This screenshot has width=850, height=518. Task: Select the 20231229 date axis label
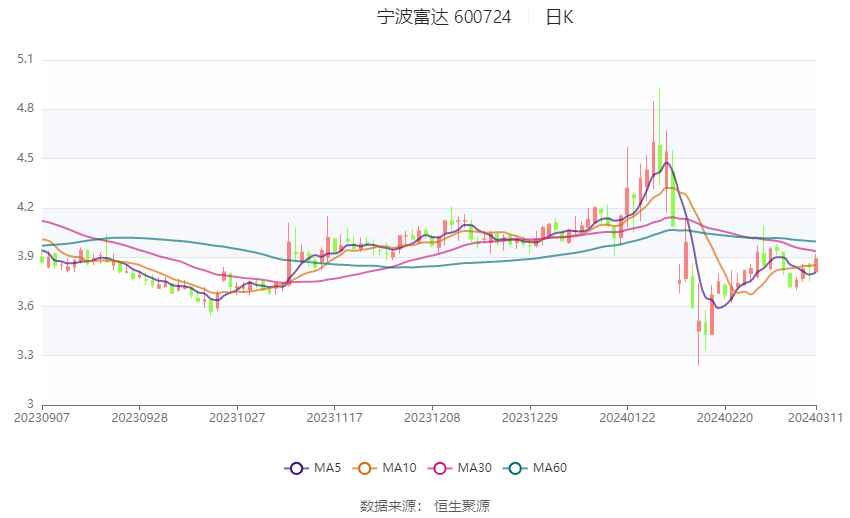coord(530,418)
